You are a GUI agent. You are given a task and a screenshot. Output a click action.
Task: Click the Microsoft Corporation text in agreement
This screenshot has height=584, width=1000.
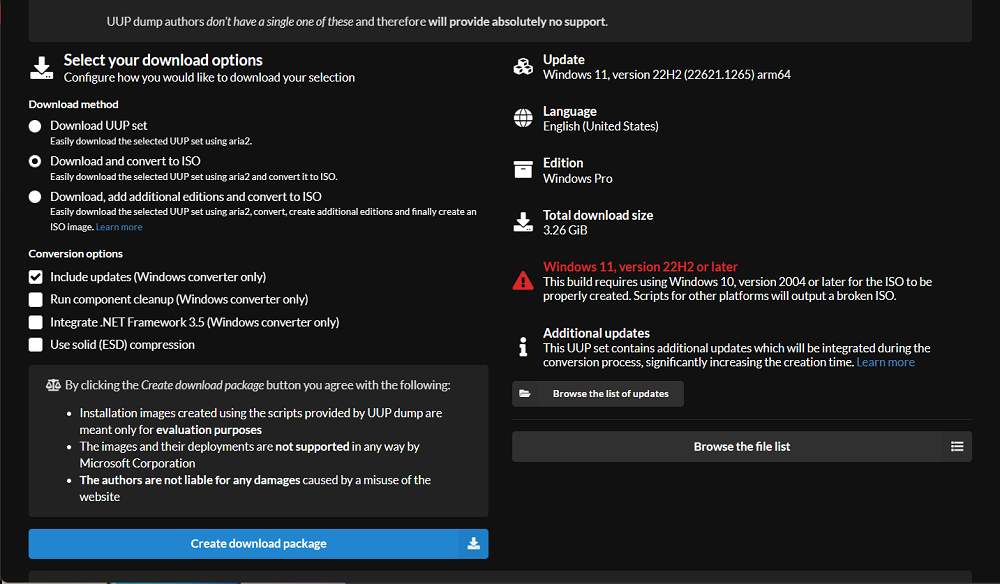(137, 463)
